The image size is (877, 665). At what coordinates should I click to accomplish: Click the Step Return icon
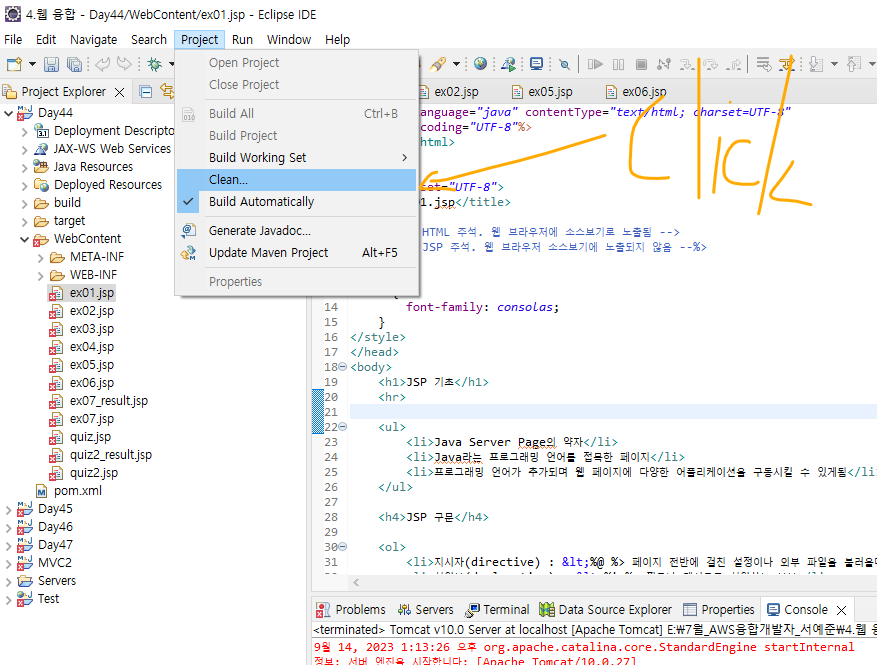pyautogui.click(x=734, y=64)
